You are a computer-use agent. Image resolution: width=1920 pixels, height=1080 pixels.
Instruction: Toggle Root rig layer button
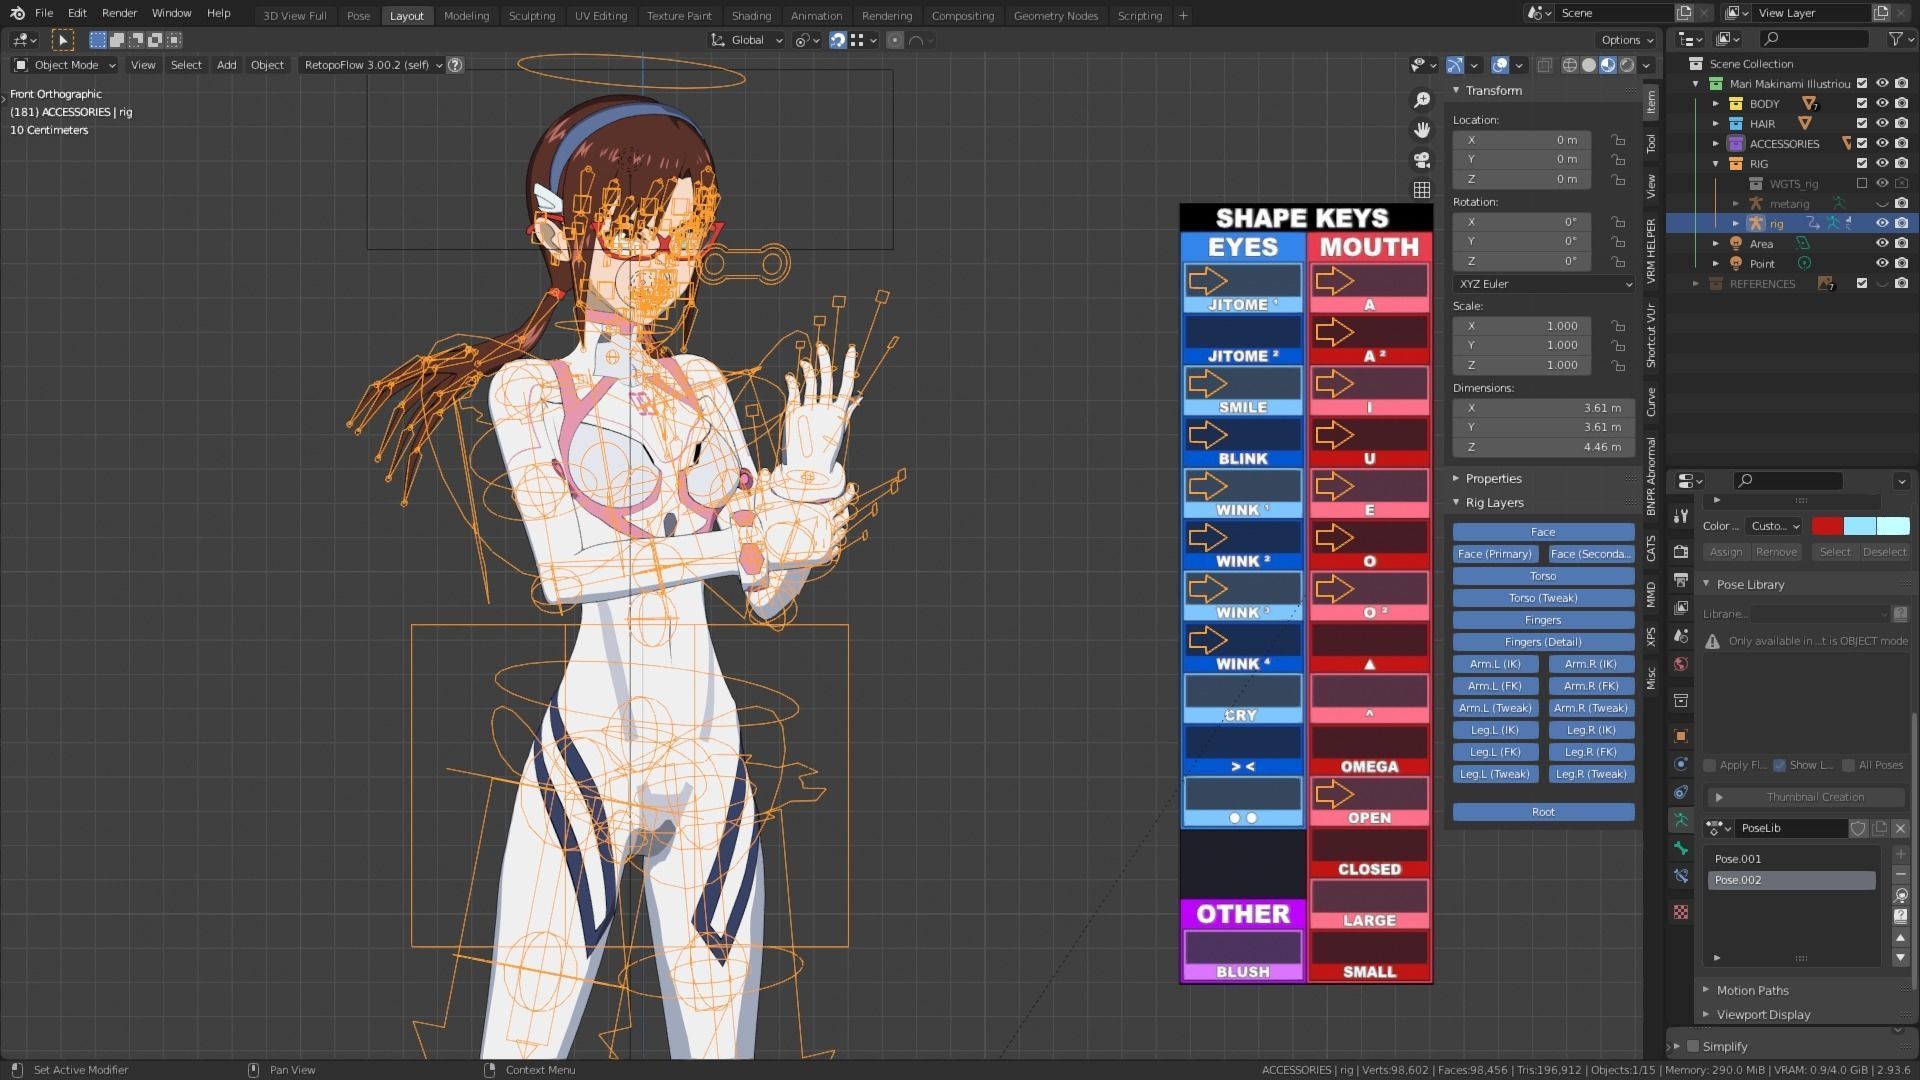coord(1543,812)
